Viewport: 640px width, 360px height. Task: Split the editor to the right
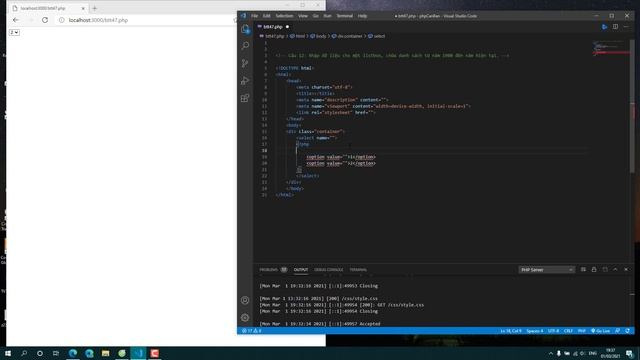(615, 27)
